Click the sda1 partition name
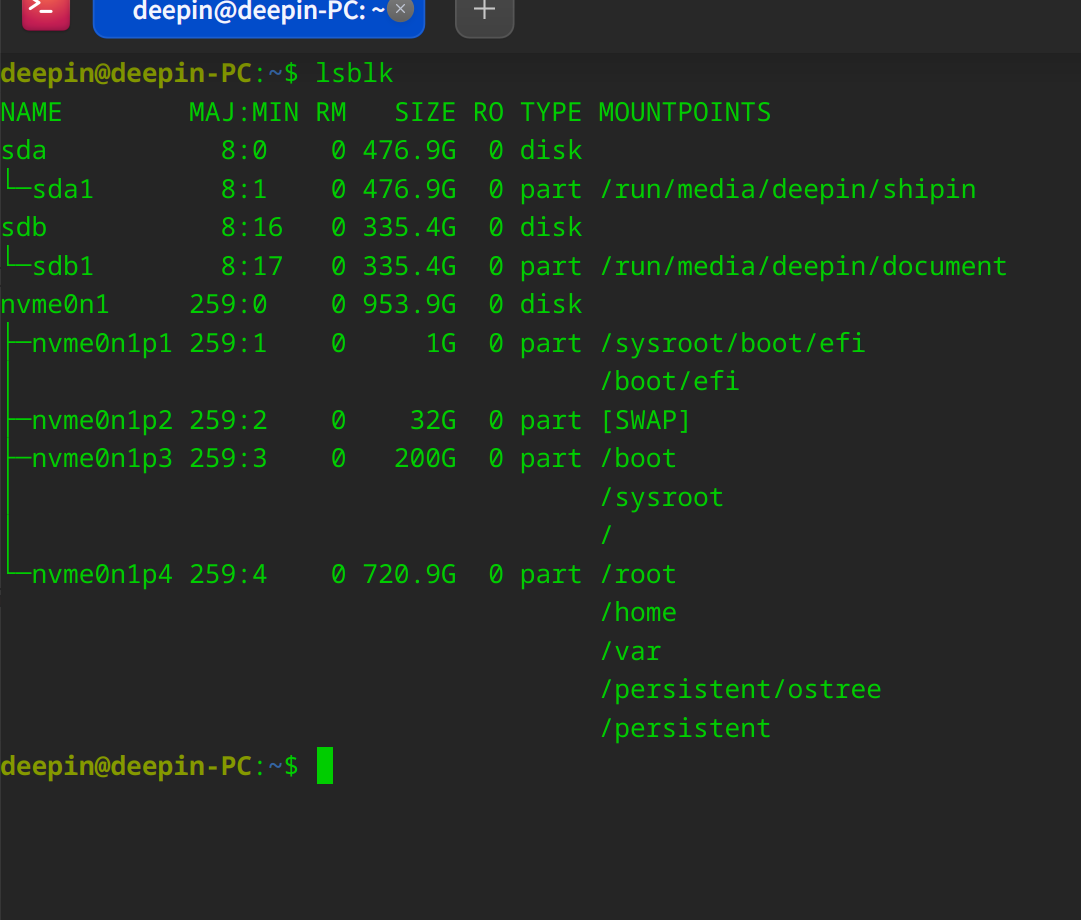The image size is (1081, 920). tap(63, 190)
